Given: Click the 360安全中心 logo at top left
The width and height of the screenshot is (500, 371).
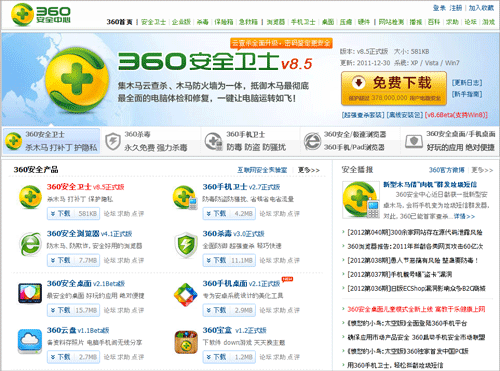Looking at the screenshot, I should click(x=41, y=15).
